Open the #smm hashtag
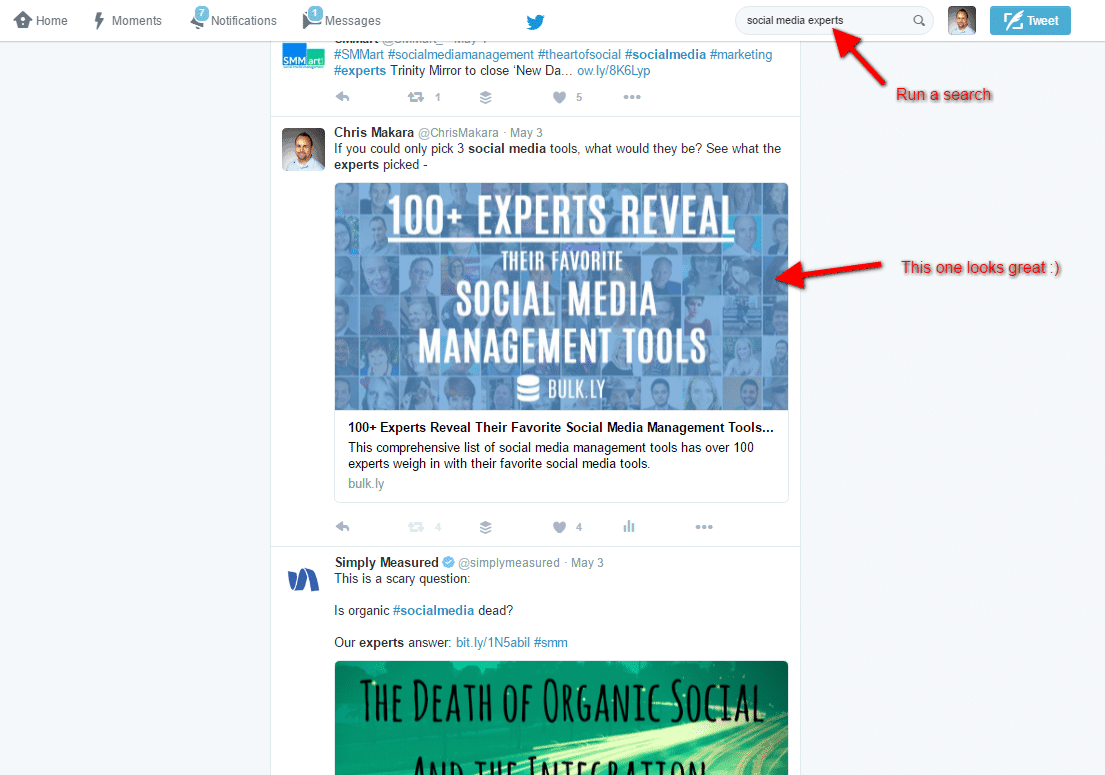1105x775 pixels. [x=550, y=643]
